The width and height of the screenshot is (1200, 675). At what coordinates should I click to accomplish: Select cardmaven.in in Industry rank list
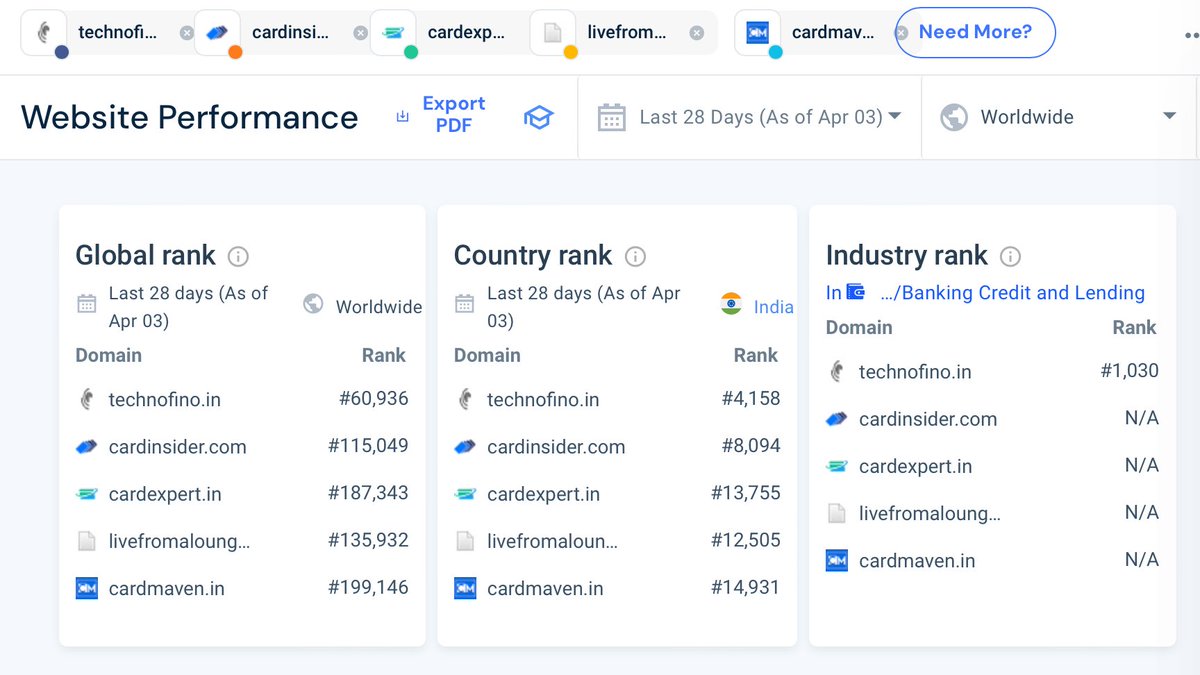click(x=917, y=561)
